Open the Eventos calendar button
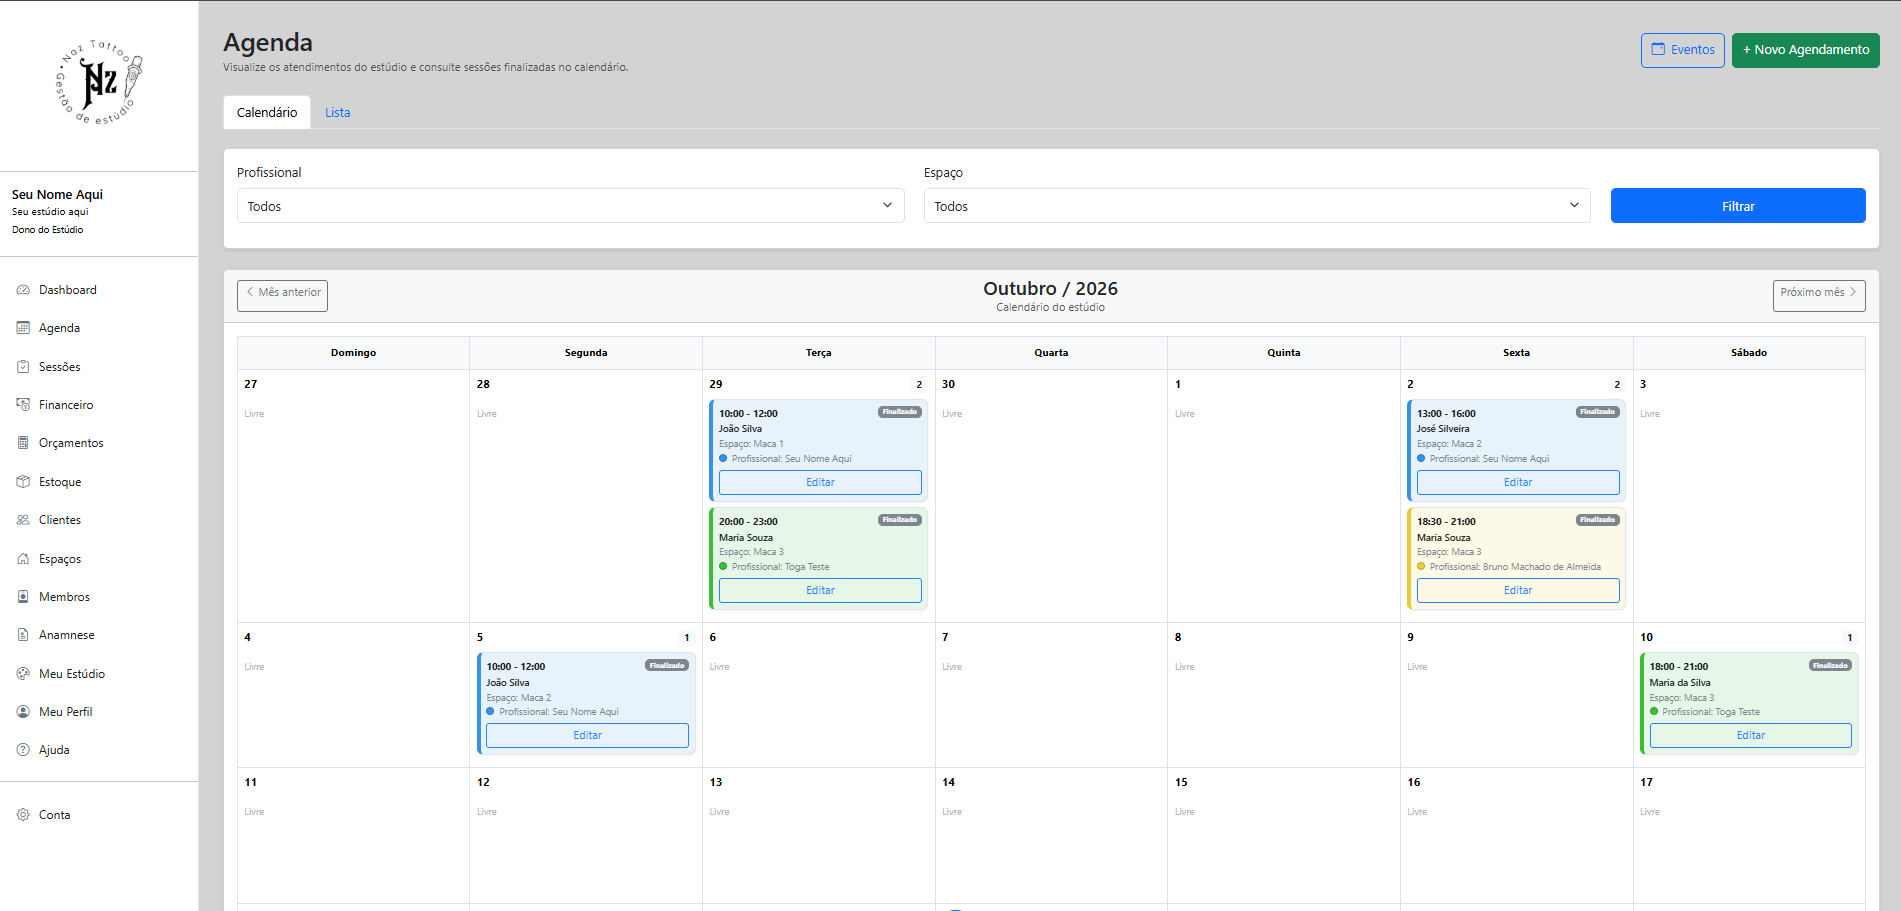 click(x=1682, y=50)
